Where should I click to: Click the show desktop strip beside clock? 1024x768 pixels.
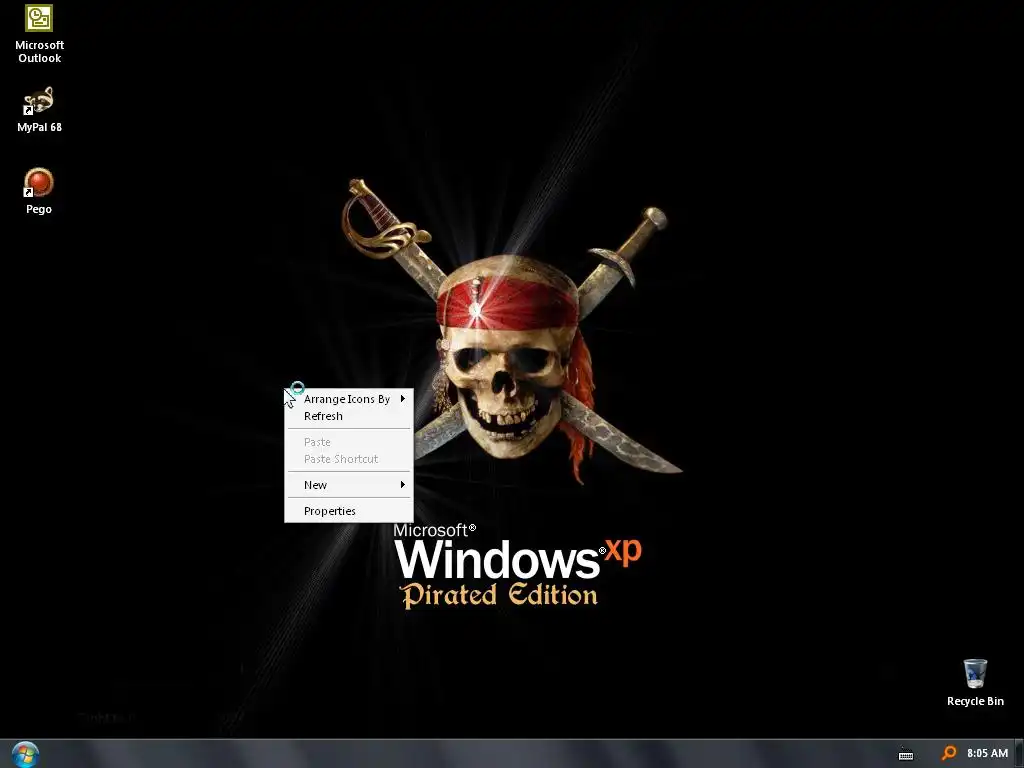(1019, 754)
